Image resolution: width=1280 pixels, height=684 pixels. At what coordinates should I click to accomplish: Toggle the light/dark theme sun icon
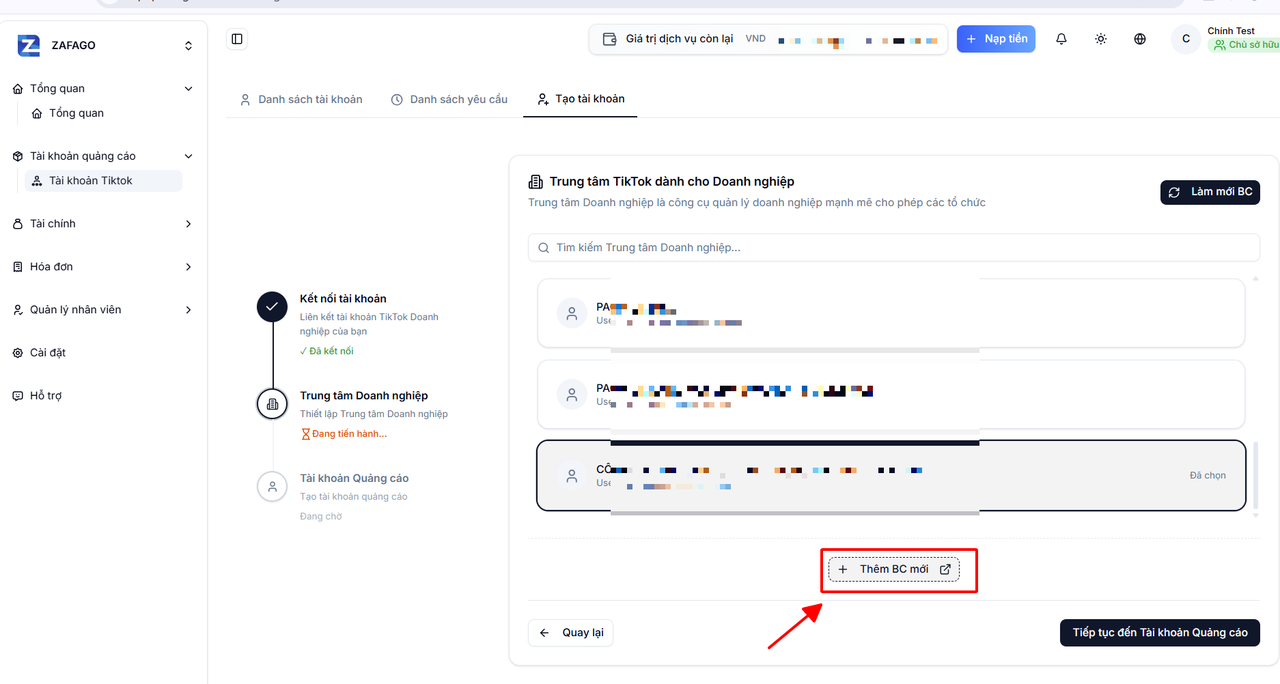point(1101,39)
